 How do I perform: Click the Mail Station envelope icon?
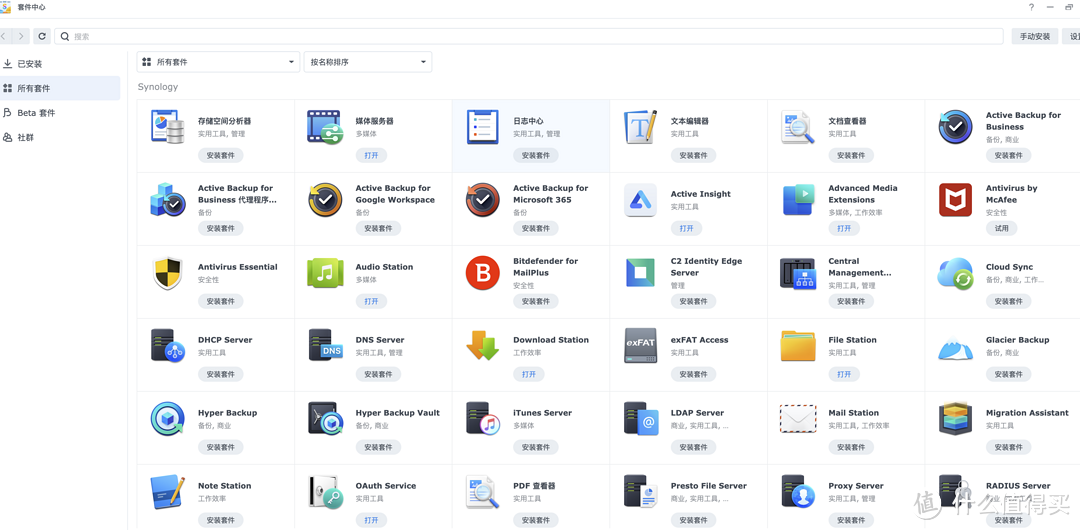click(x=798, y=419)
